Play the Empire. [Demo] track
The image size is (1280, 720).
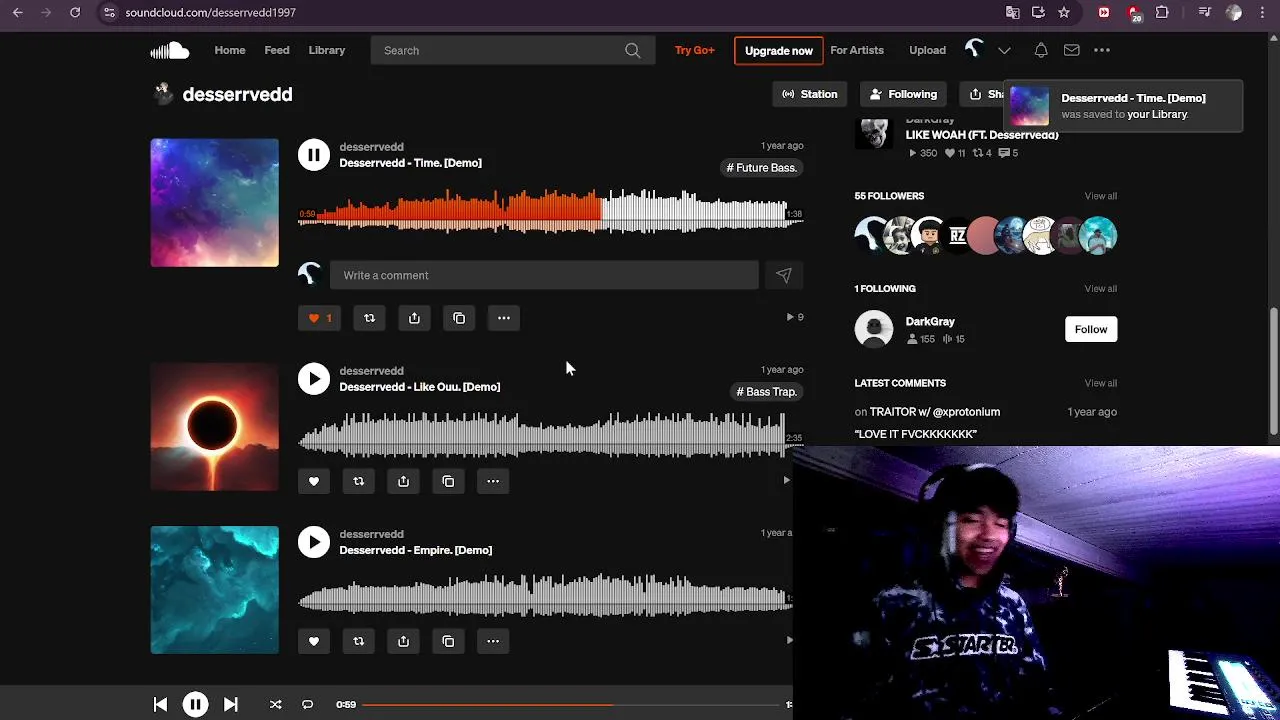pyautogui.click(x=313, y=542)
